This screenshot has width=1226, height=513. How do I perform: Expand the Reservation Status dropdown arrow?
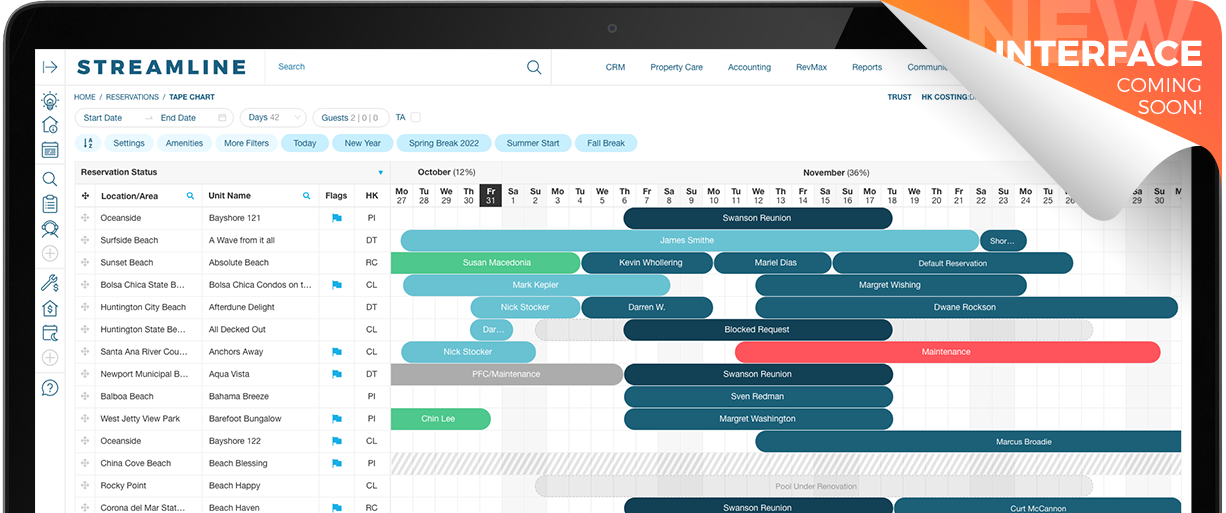point(380,173)
